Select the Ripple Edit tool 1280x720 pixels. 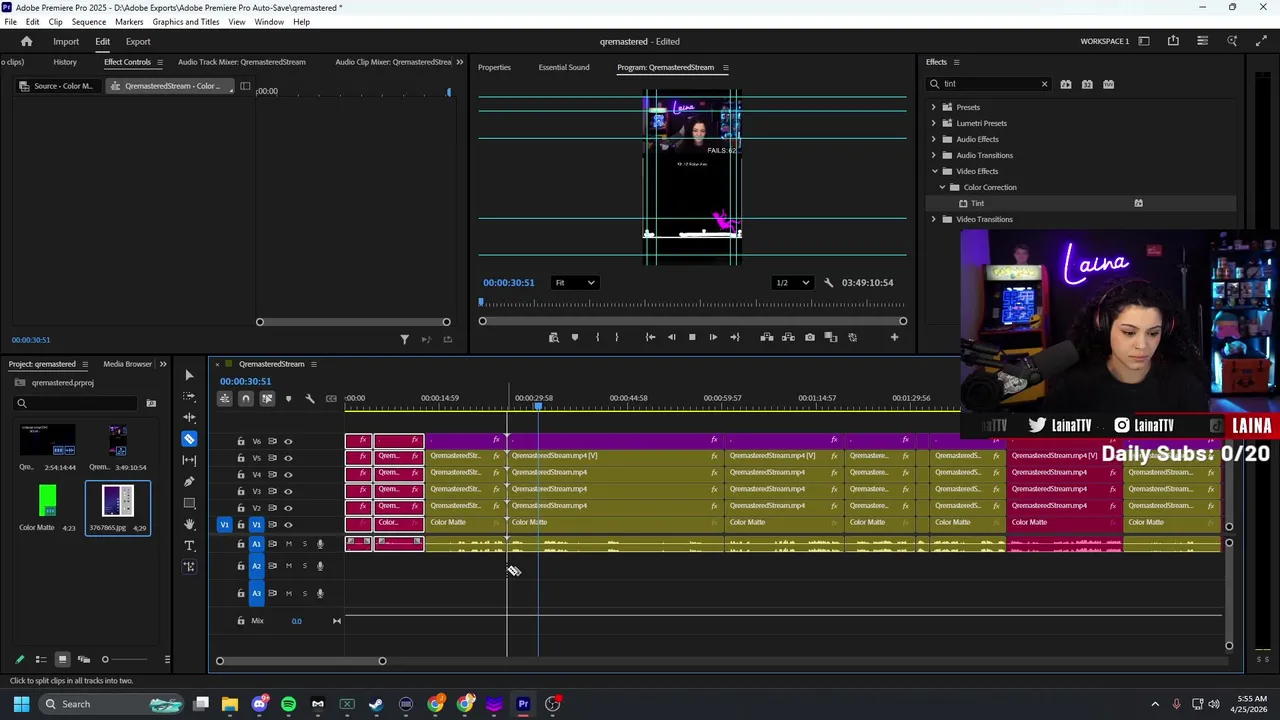[x=189, y=418]
